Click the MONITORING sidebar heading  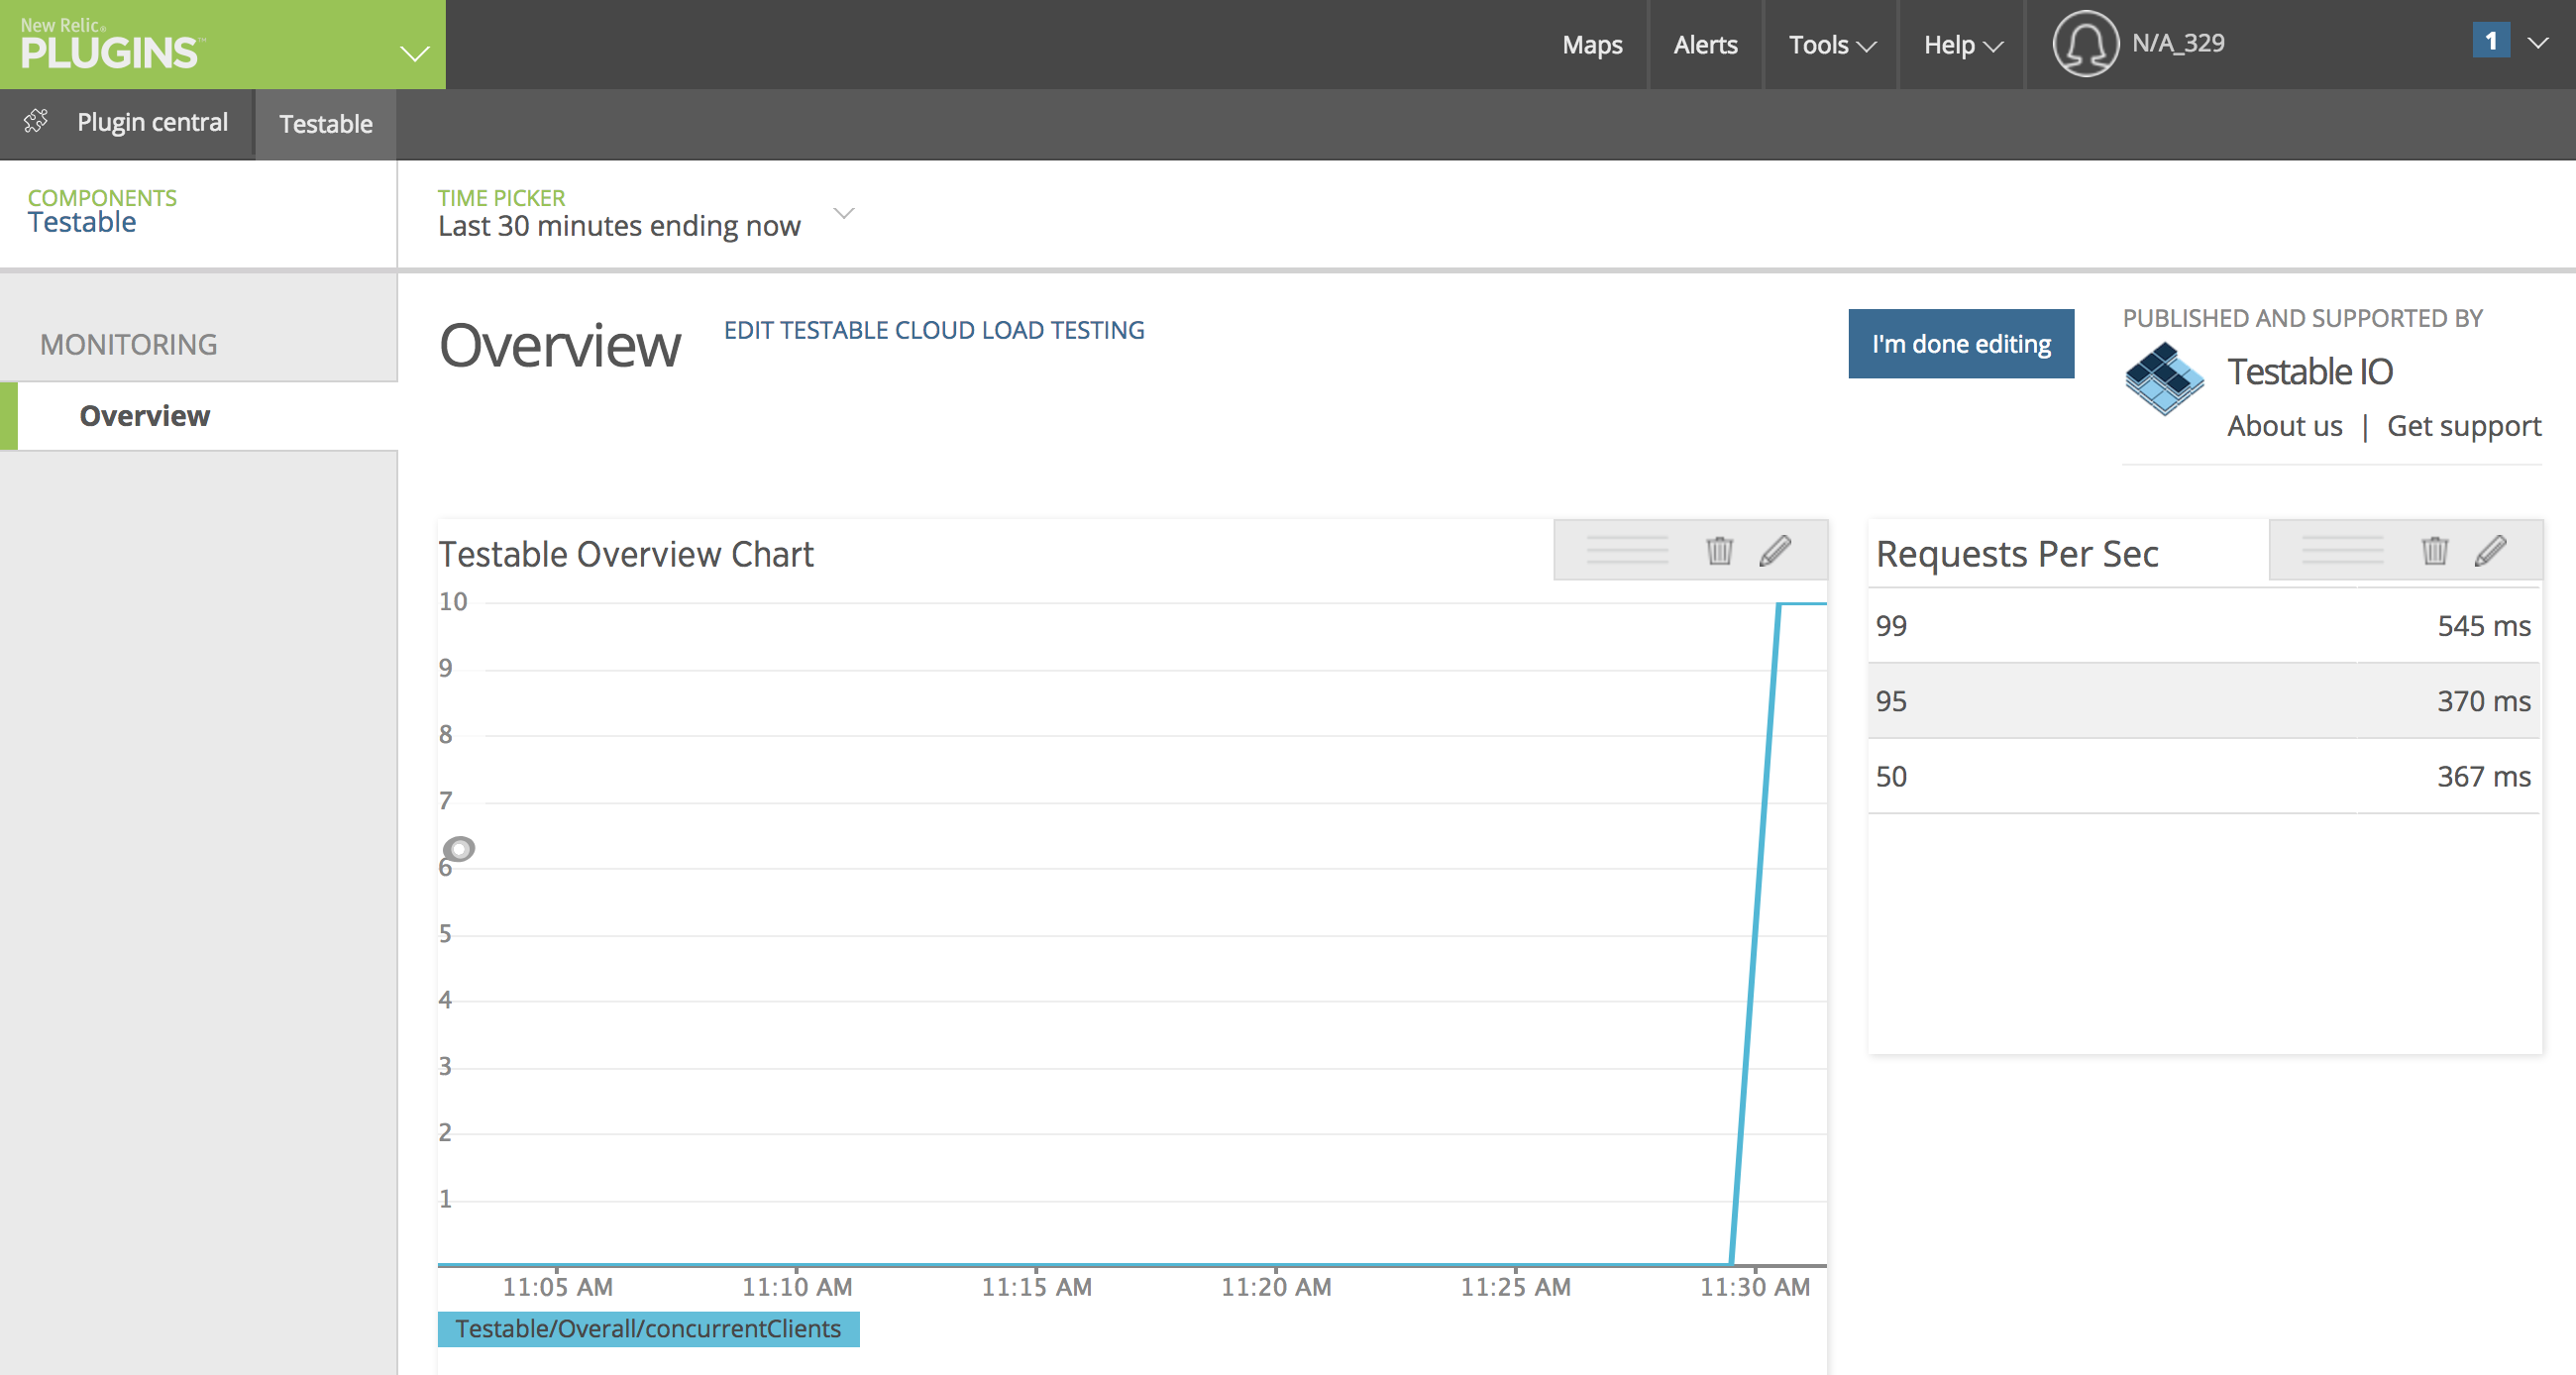[x=128, y=345]
